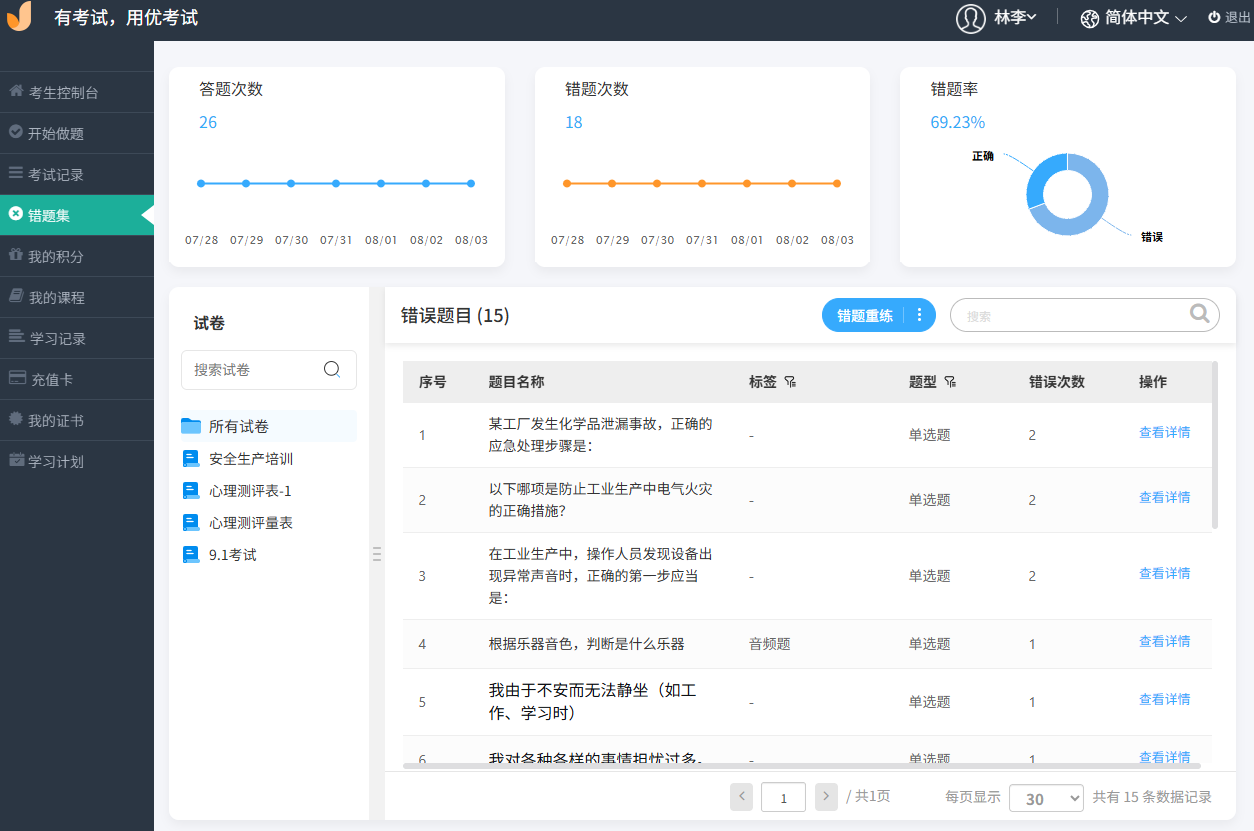This screenshot has width=1254, height=831.
Task: Select 9.1考试 exam
Action: pos(233,555)
